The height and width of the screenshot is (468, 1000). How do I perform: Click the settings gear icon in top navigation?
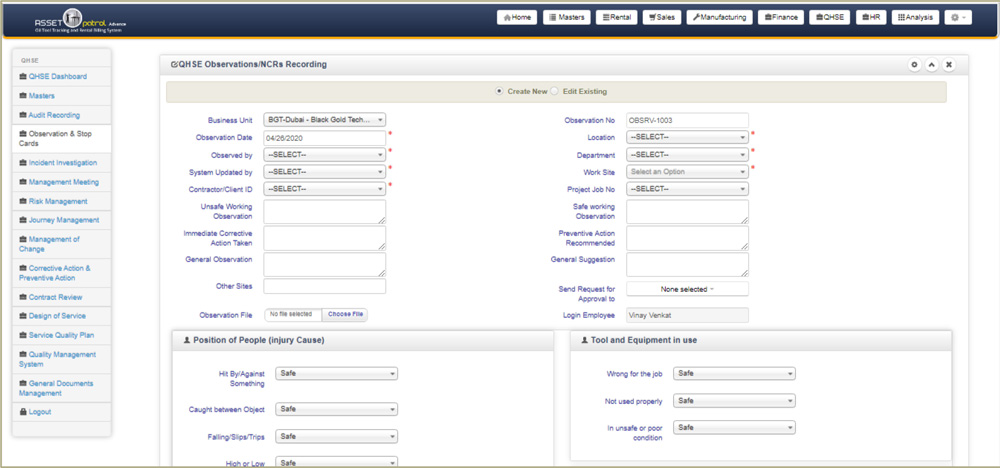pyautogui.click(x=957, y=17)
